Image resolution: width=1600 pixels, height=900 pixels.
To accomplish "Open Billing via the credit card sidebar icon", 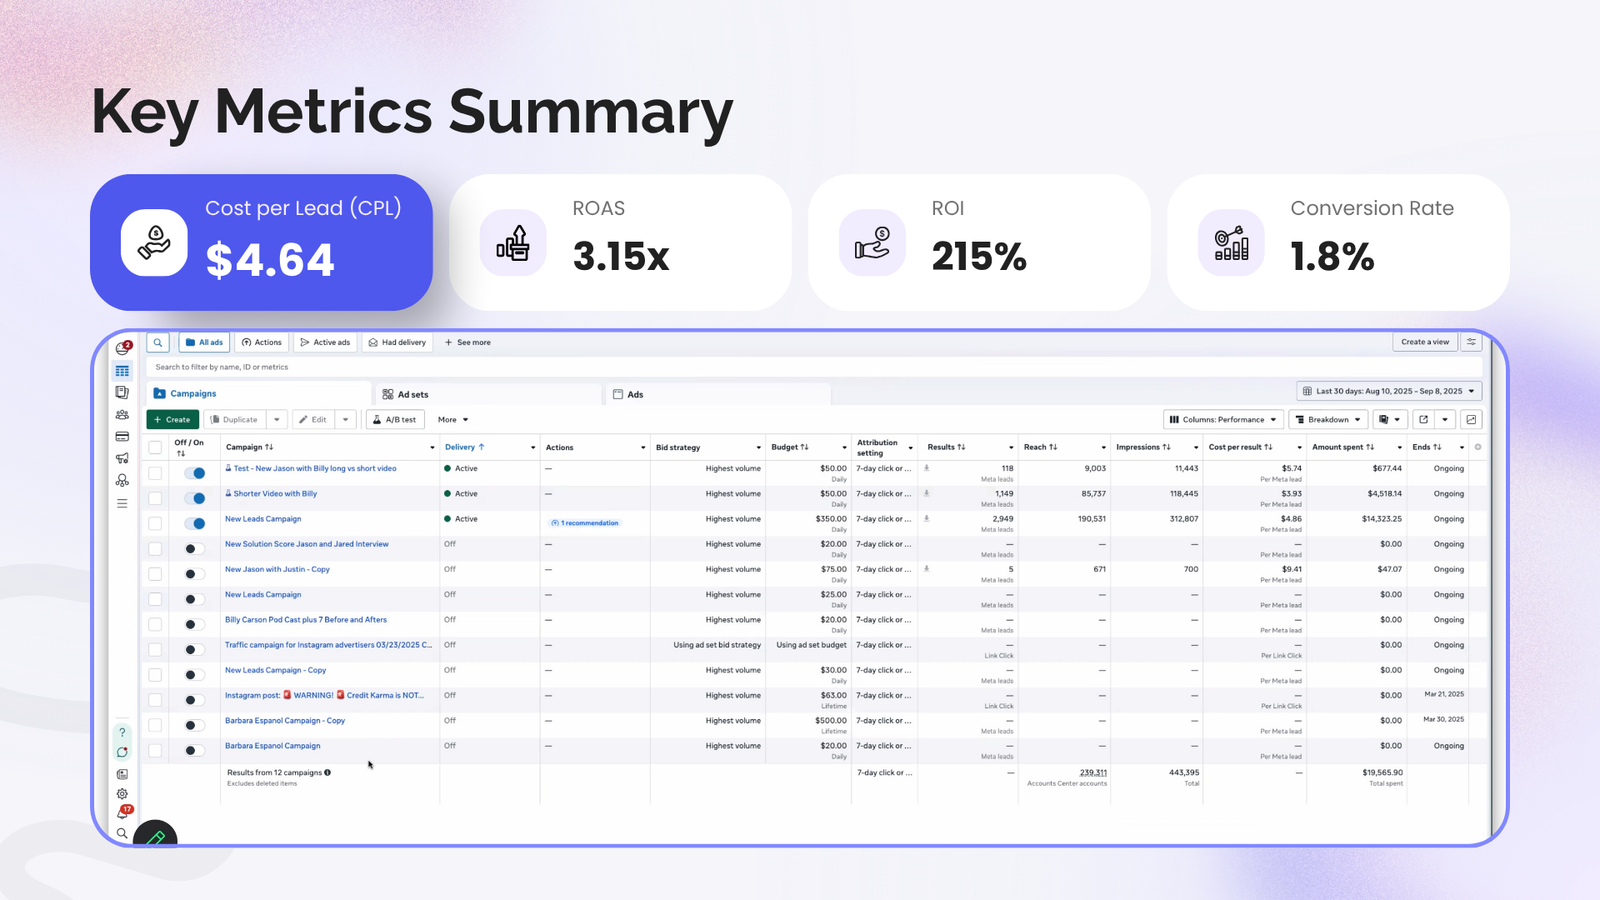I will pos(122,437).
